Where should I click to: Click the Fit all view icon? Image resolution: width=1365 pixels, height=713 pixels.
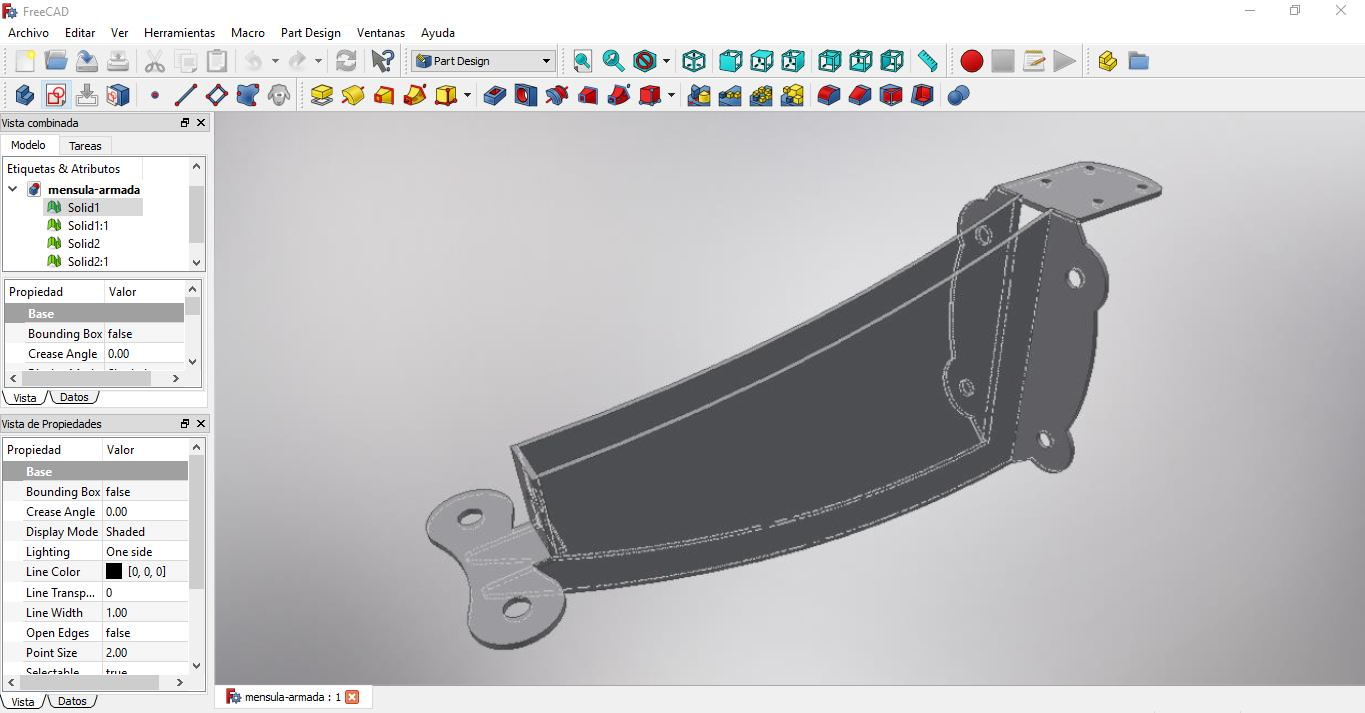pos(582,61)
